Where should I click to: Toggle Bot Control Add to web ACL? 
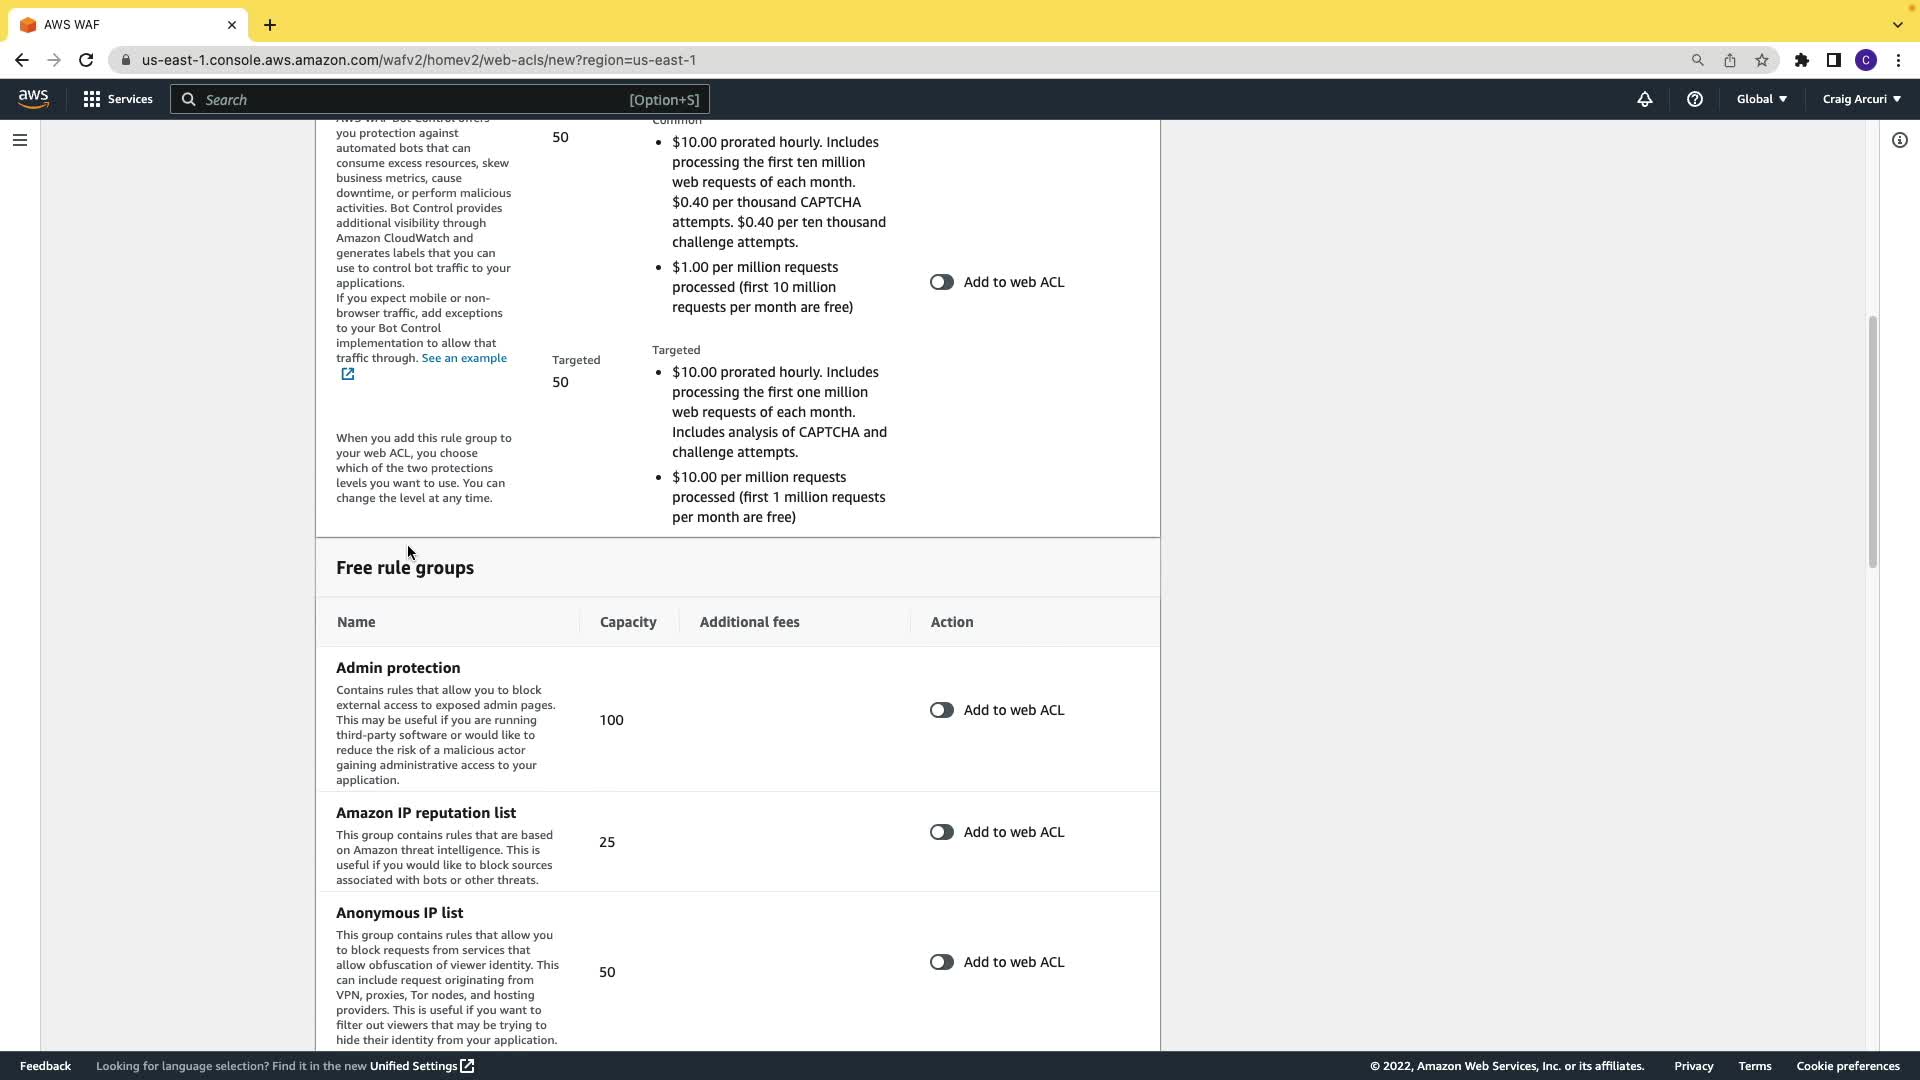(941, 282)
